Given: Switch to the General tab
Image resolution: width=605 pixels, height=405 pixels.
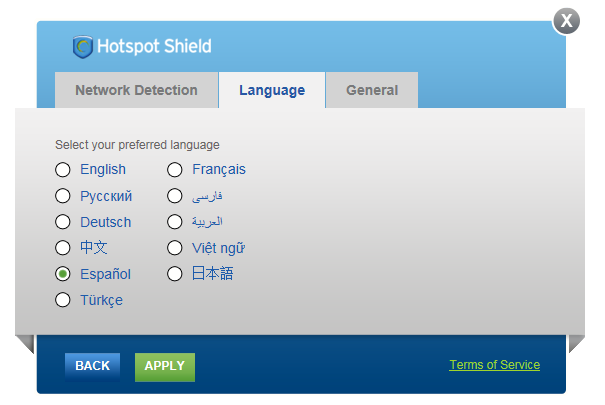Looking at the screenshot, I should (372, 90).
